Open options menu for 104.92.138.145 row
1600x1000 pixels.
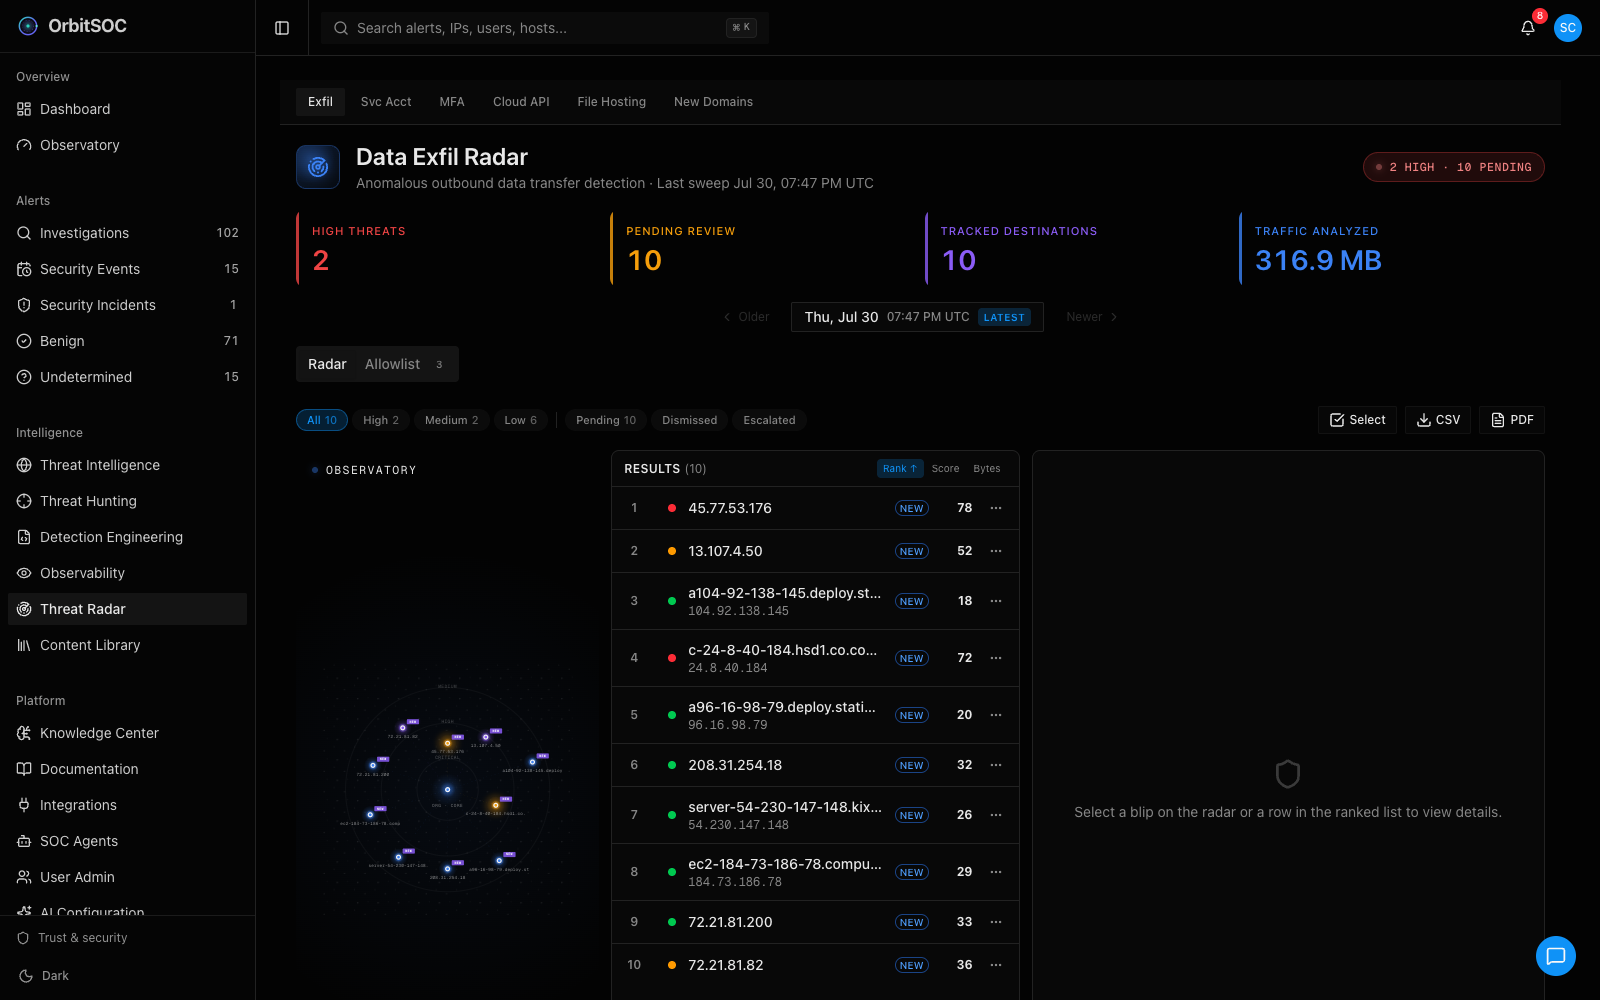point(996,601)
